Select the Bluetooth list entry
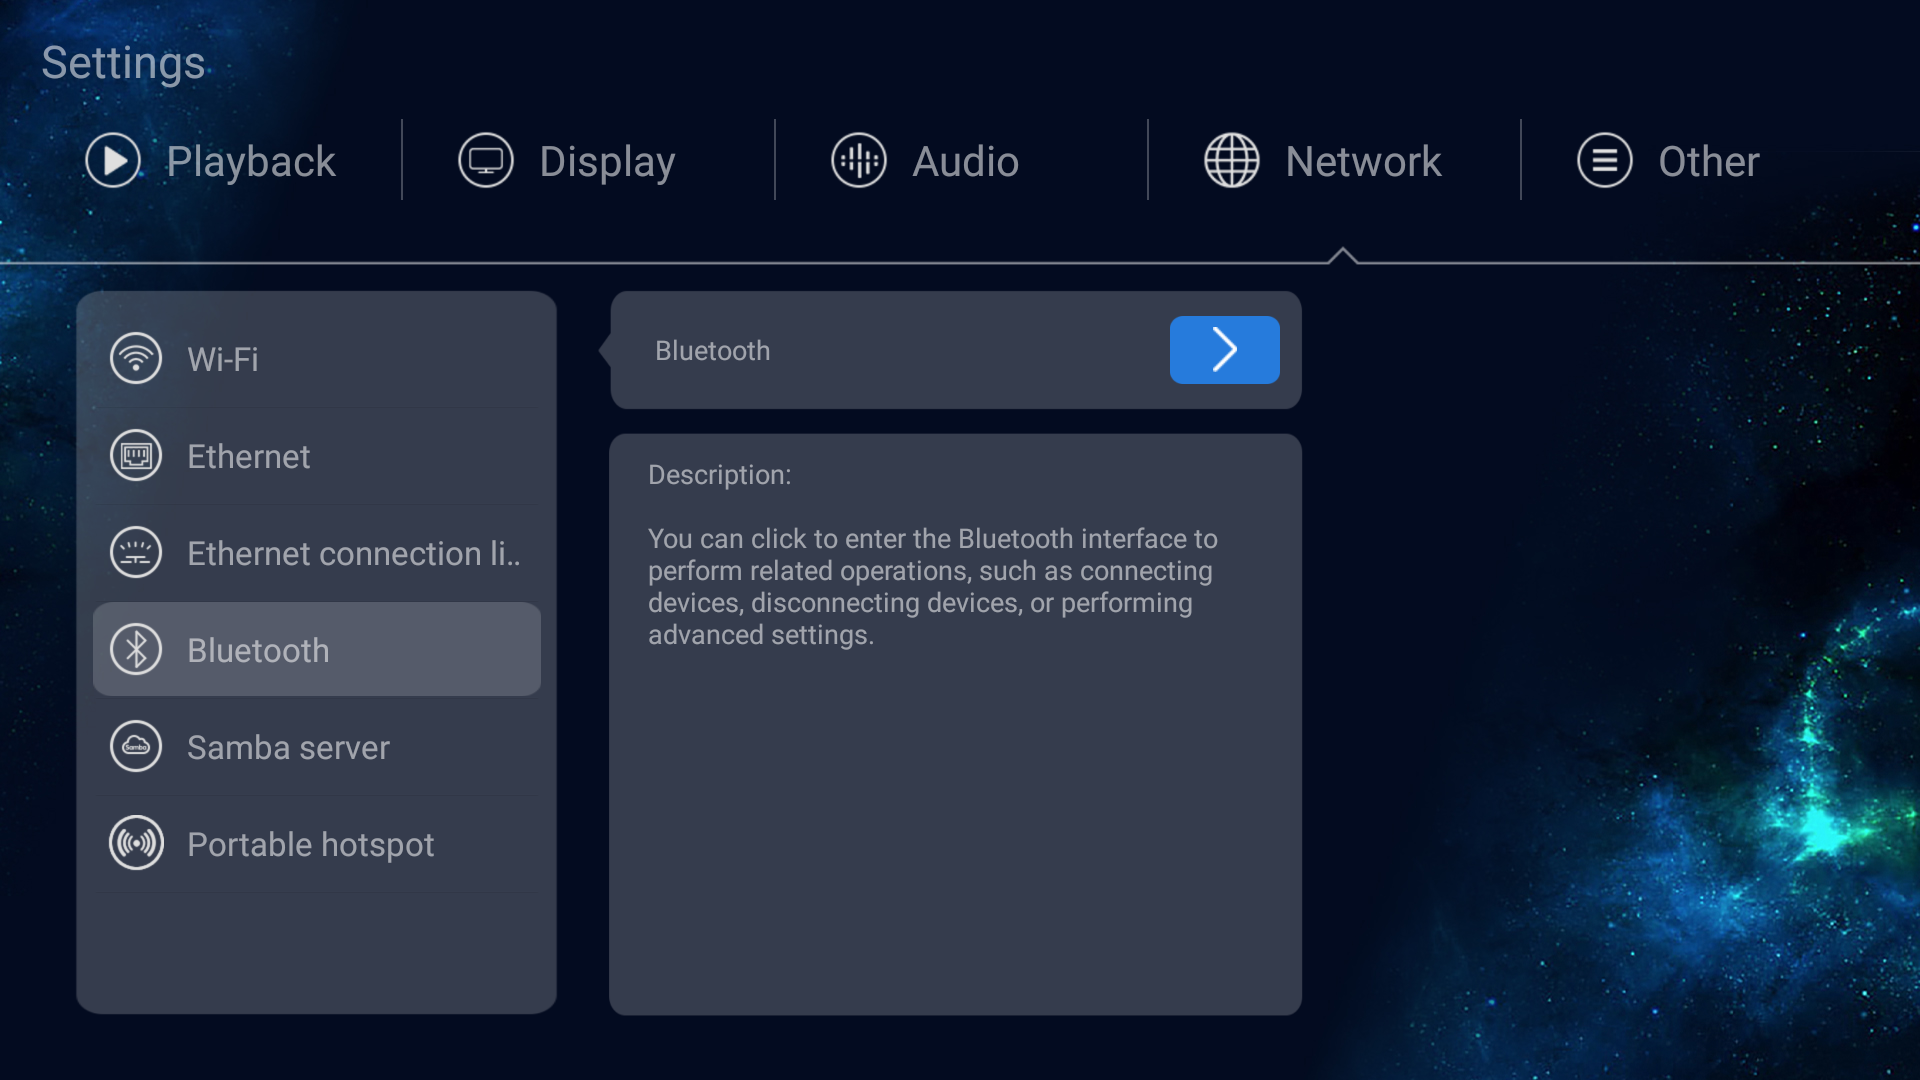 [317, 650]
